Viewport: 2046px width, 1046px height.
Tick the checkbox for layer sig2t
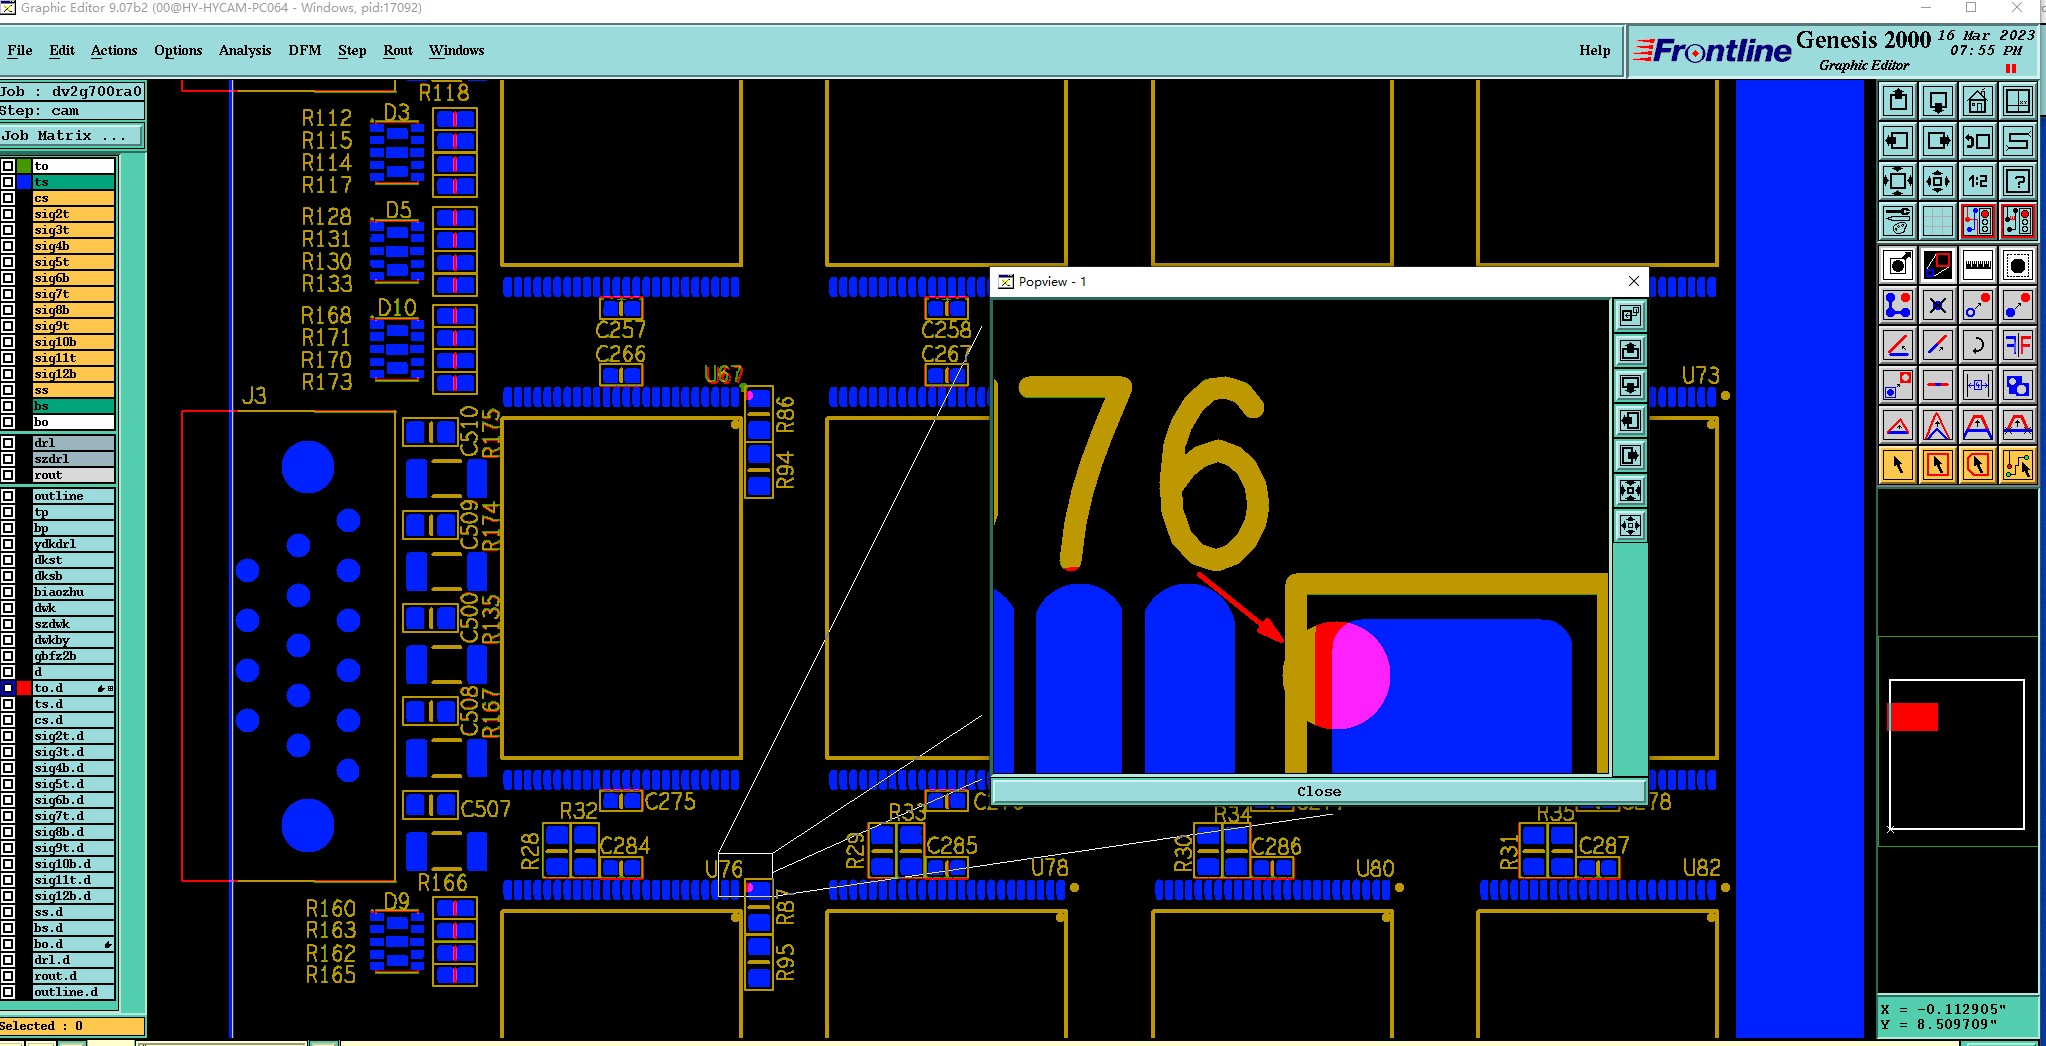click(7, 214)
